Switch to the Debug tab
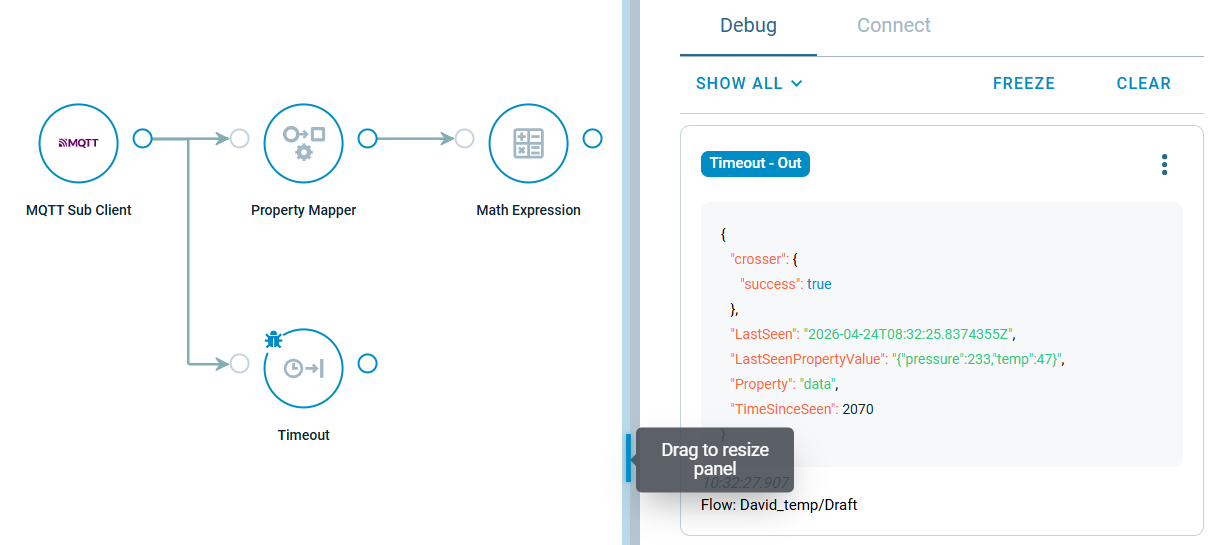Viewport: 1211px width, 545px height. click(748, 26)
